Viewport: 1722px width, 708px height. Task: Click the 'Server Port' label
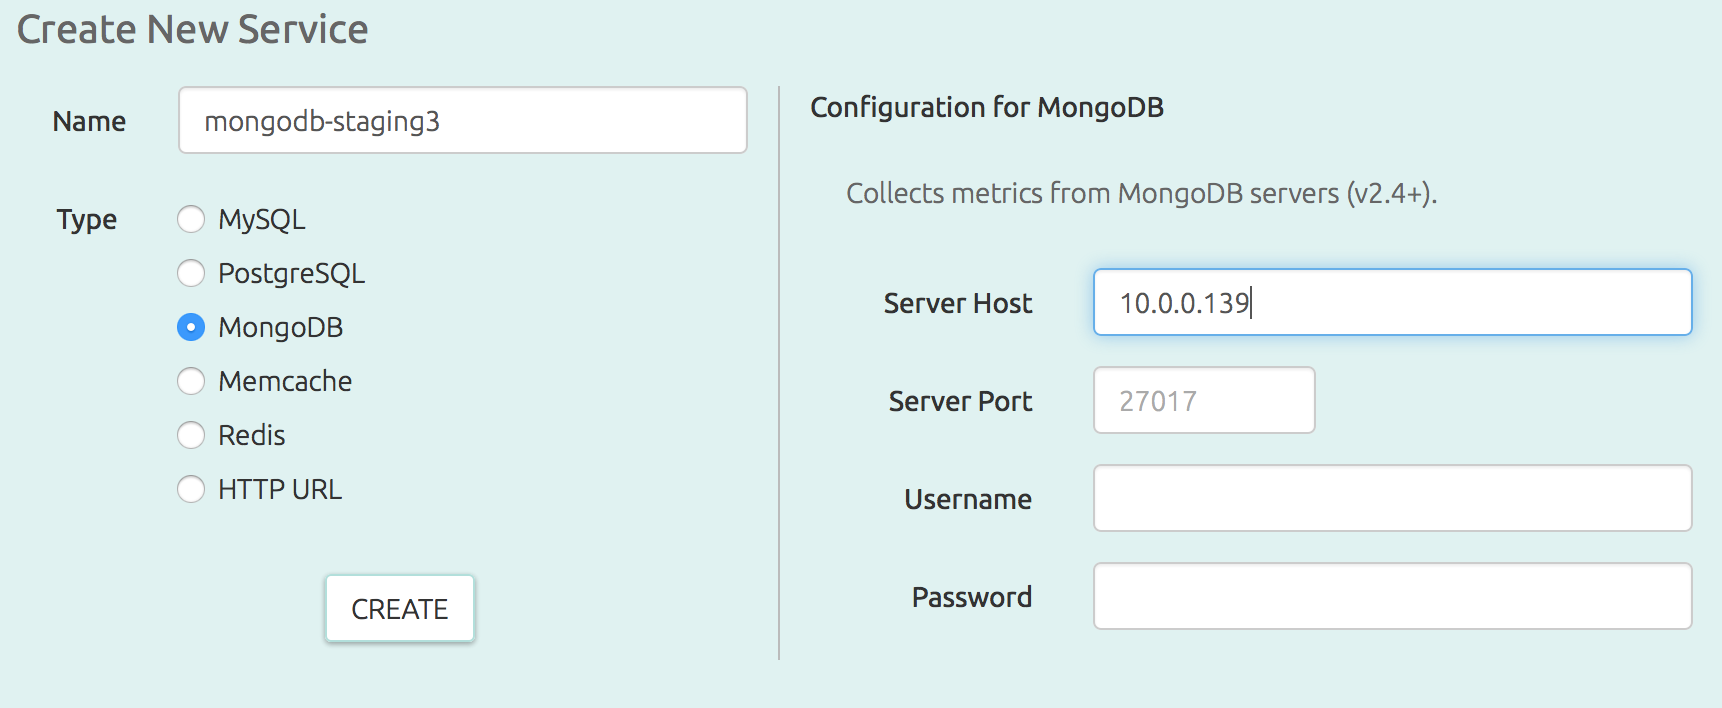pos(960,401)
